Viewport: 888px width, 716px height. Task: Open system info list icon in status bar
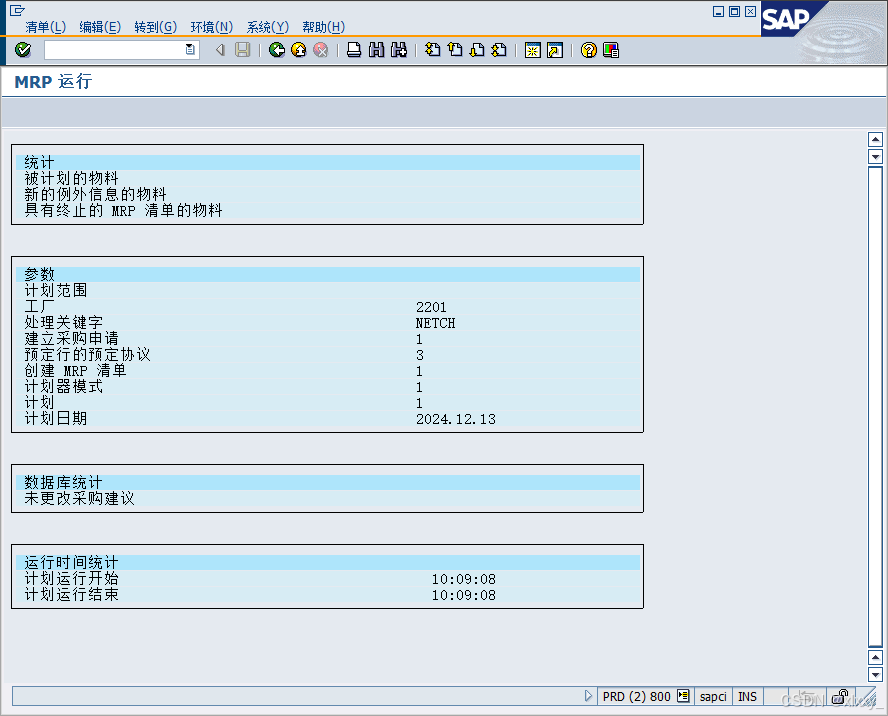pyautogui.click(x=684, y=696)
